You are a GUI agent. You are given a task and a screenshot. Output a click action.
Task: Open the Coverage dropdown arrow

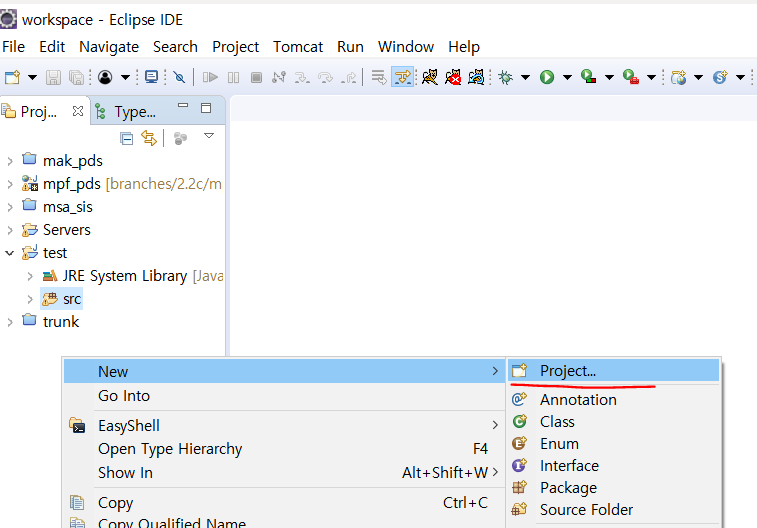[609, 77]
